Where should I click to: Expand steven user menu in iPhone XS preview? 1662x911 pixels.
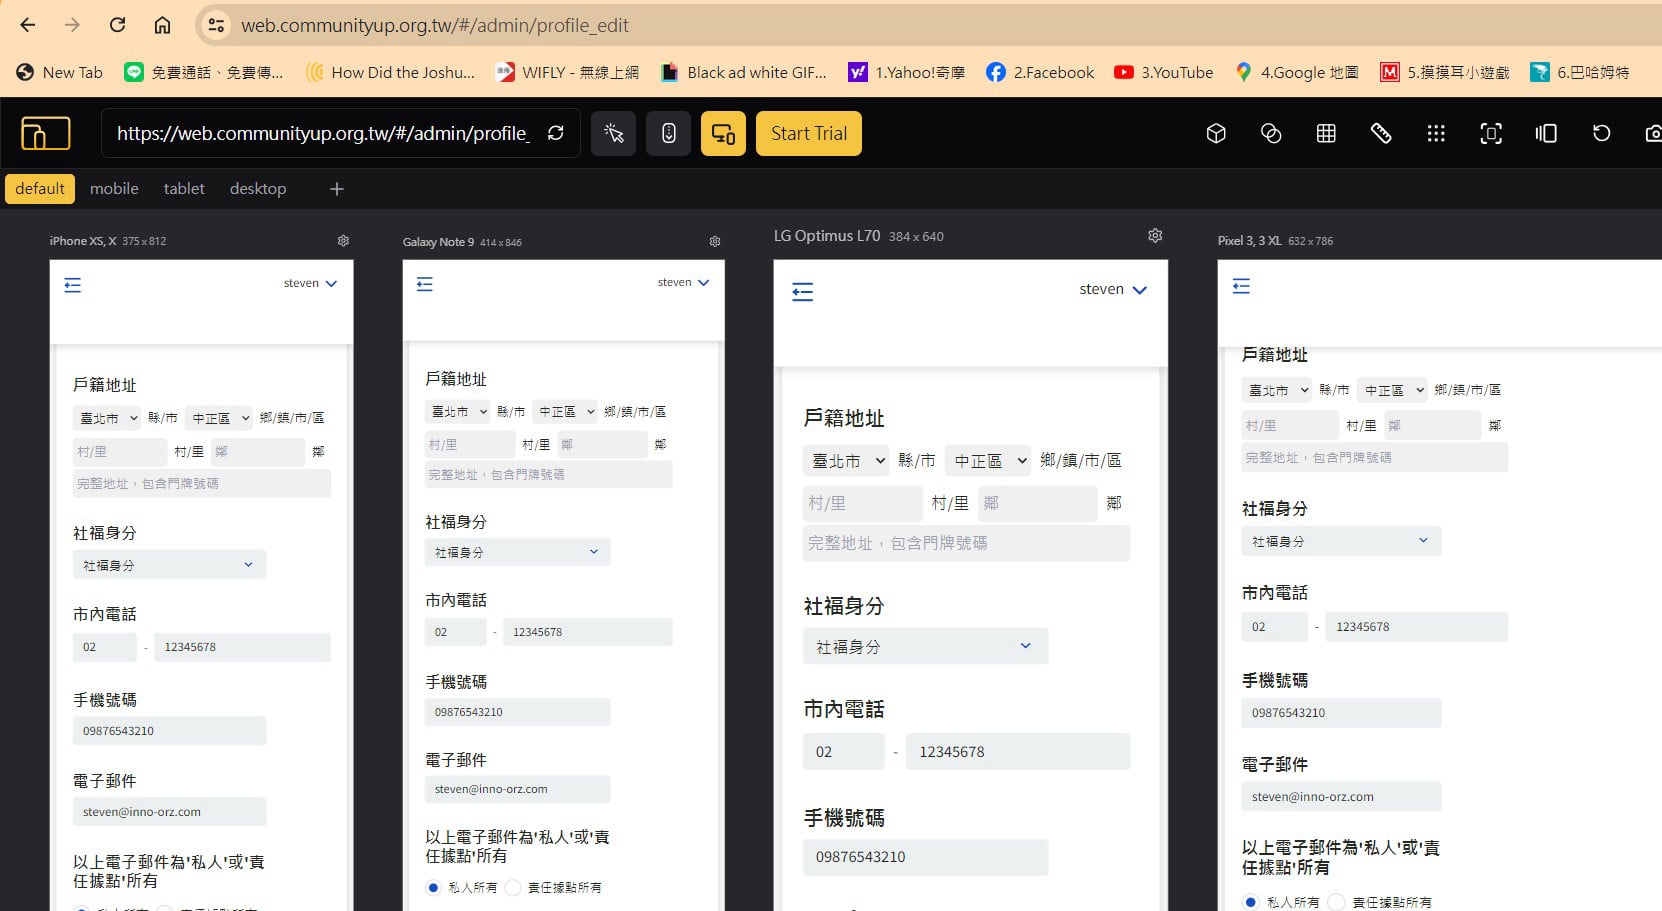tap(310, 283)
